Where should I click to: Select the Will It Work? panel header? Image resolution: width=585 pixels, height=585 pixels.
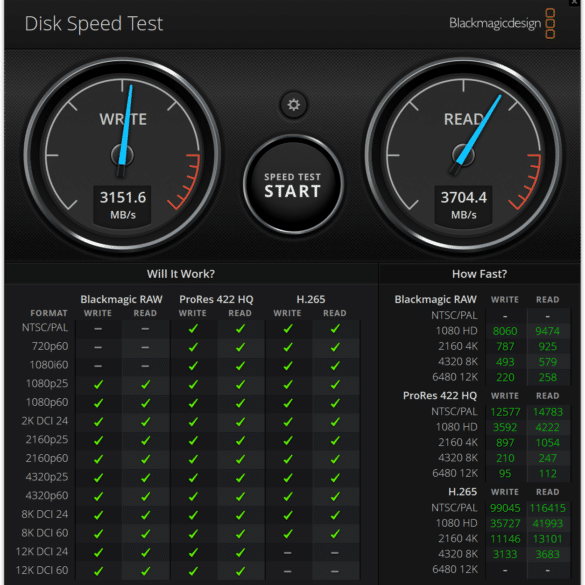pos(181,274)
